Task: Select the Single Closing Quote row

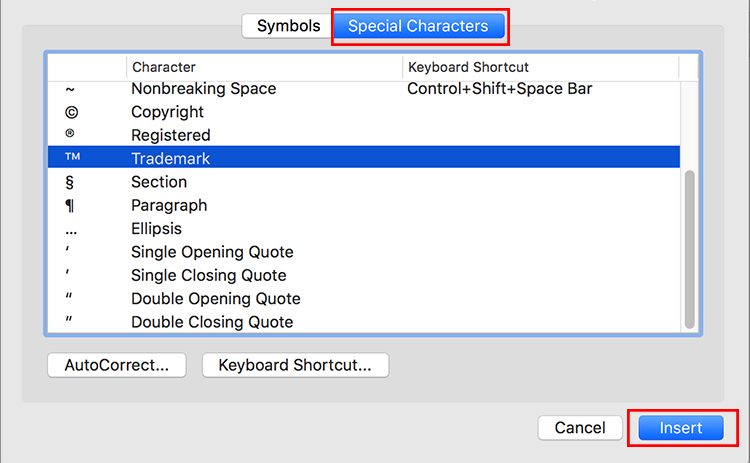Action: pos(364,276)
